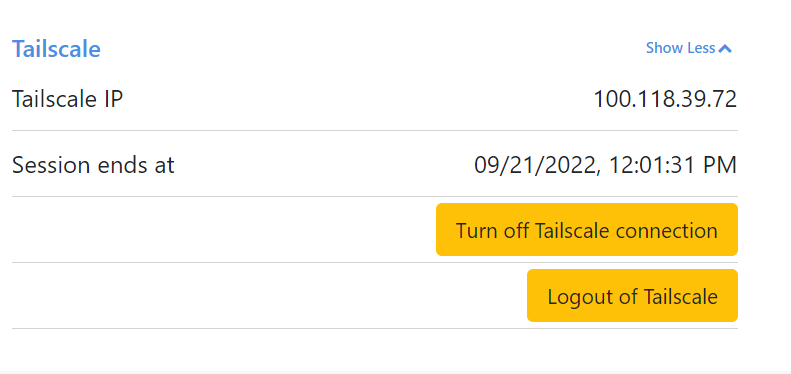Click the blue Tailscale section heading

pyautogui.click(x=56, y=49)
